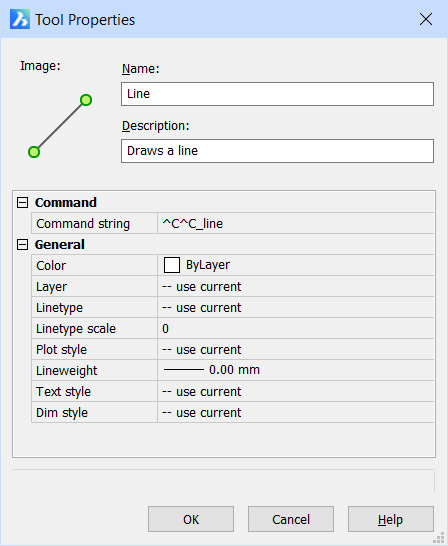Click the OK button
The height and width of the screenshot is (546, 448).
tap(191, 519)
